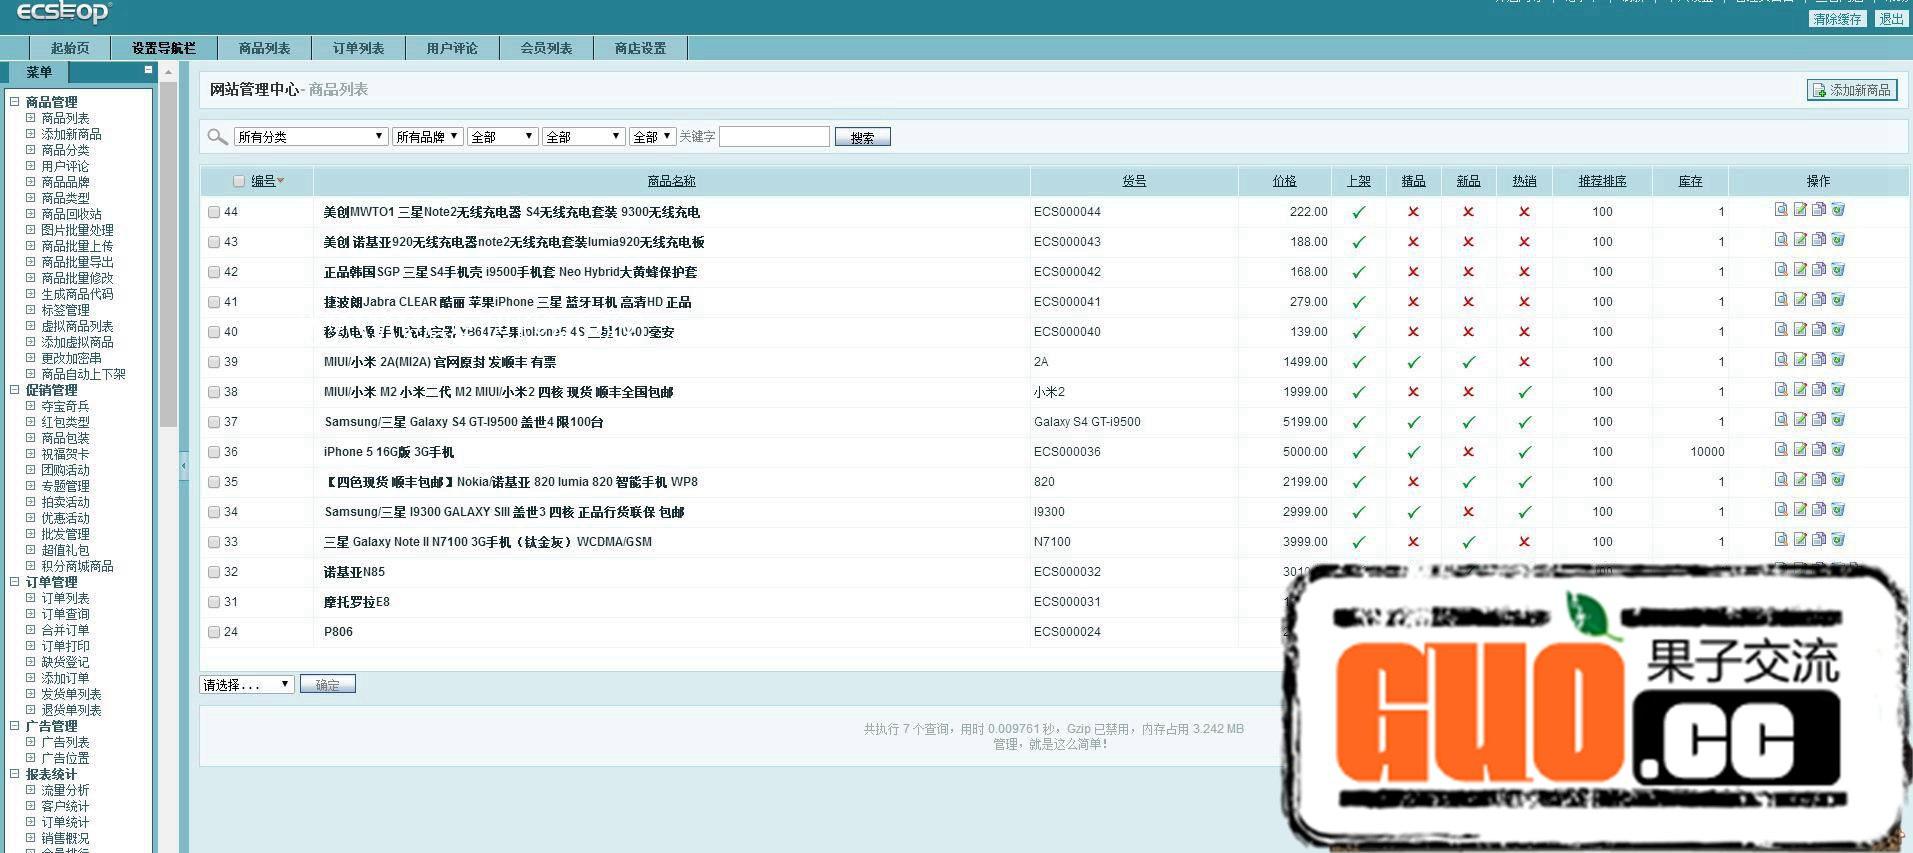This screenshot has width=1913, height=853.
Task: Open the 商店设置 tab
Action: (640, 48)
